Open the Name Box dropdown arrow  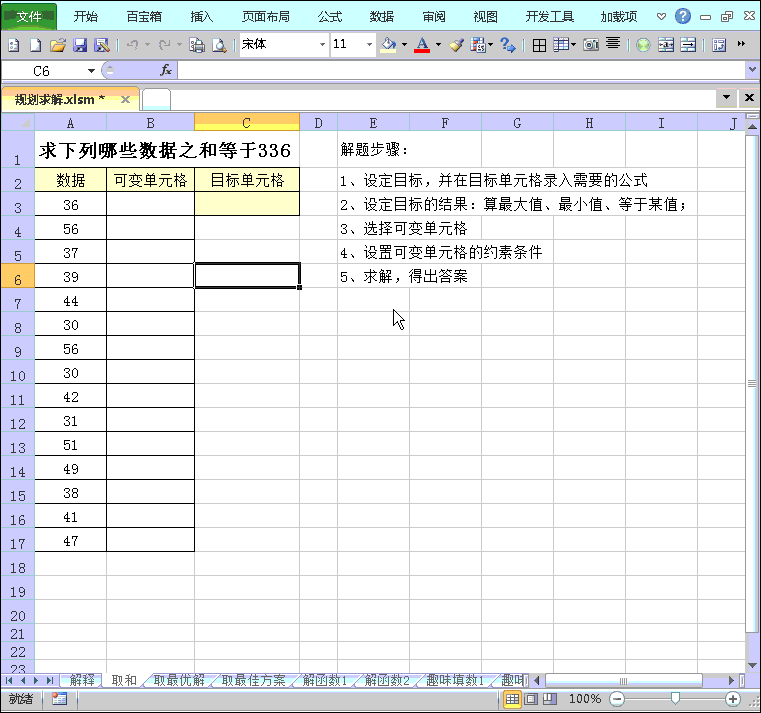click(91, 71)
